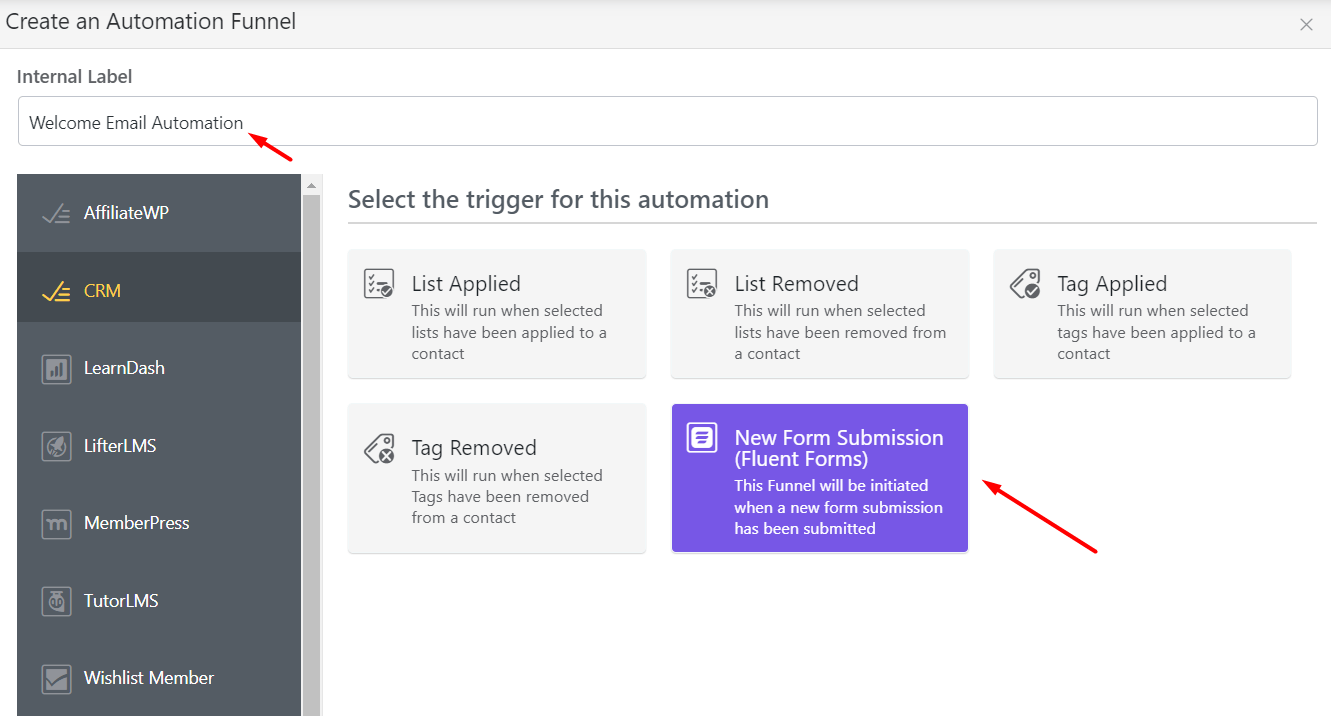The width and height of the screenshot is (1331, 716).
Task: Select the List Removed trigger card
Action: coord(820,314)
